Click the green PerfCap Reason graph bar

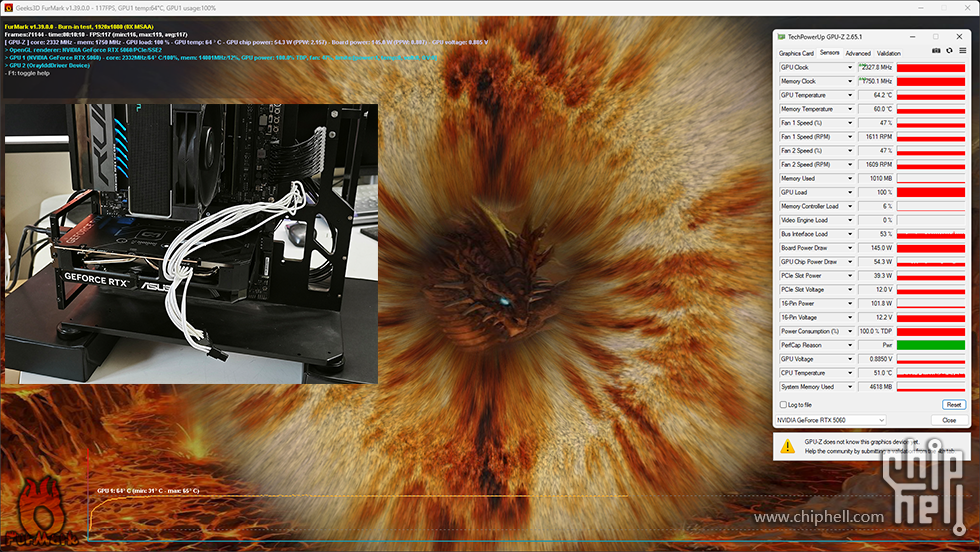(x=931, y=345)
